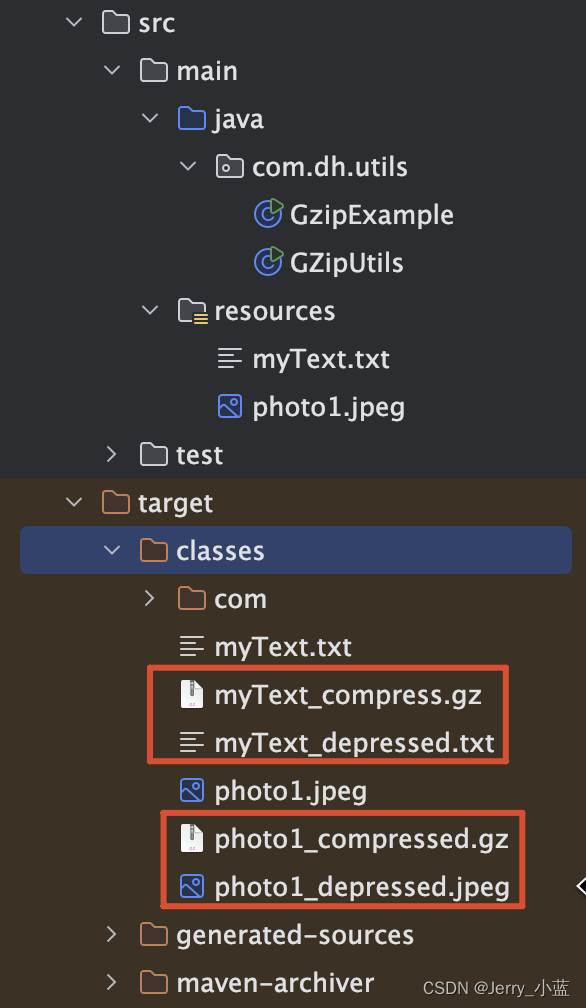The height and width of the screenshot is (1008, 586).
Task: Collapse the target folder
Action: pos(72,502)
